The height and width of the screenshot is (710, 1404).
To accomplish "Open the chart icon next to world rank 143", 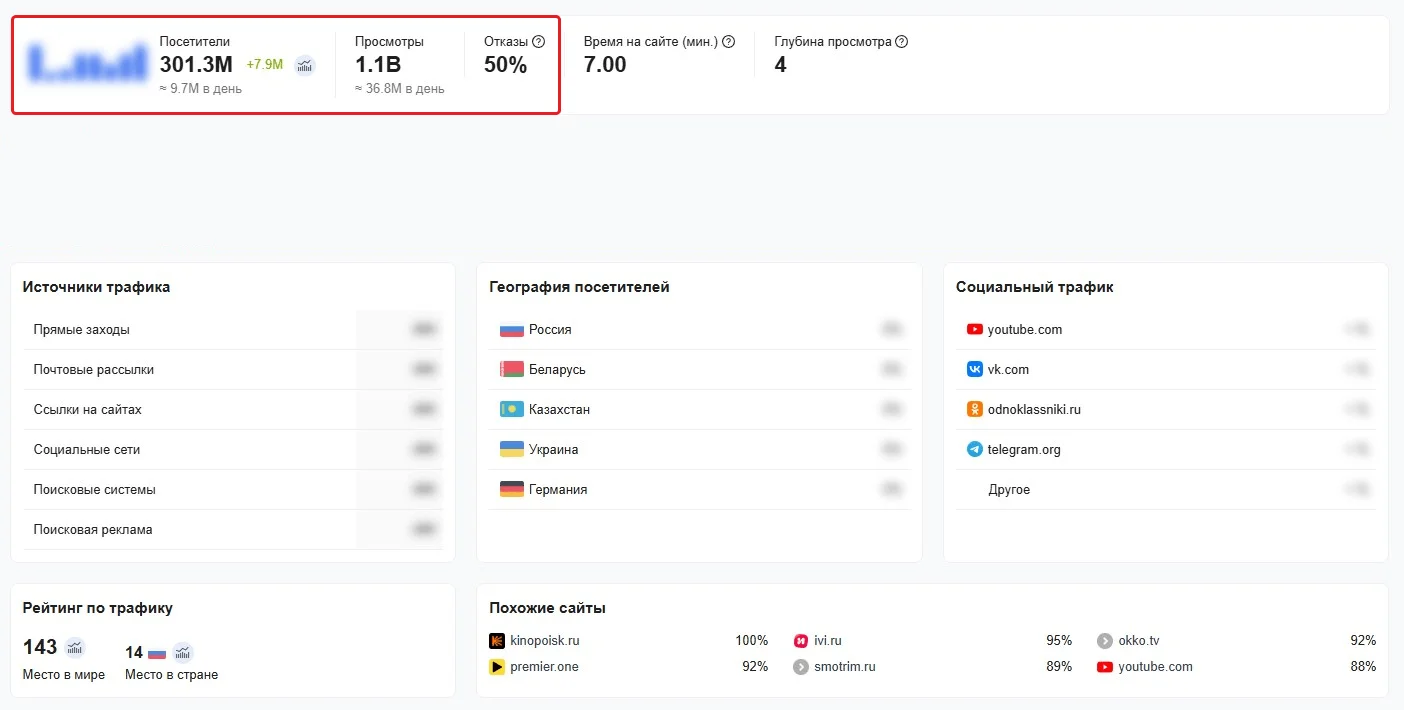I will (x=75, y=647).
